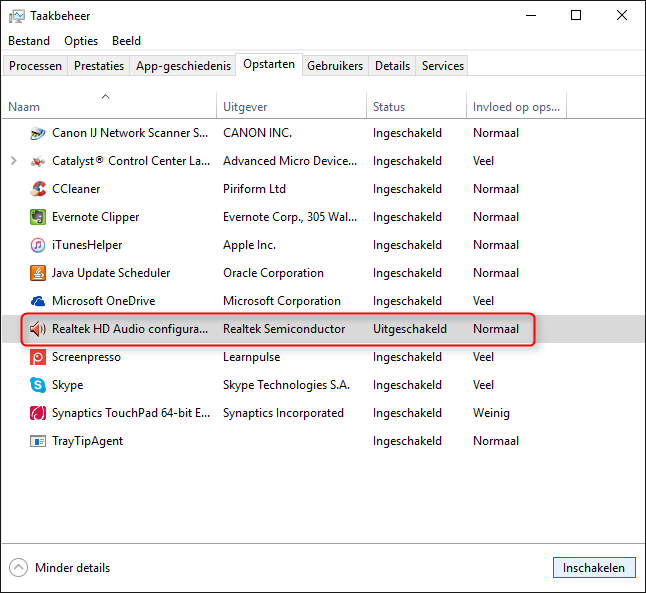This screenshot has height=593, width=646.
Task: Click the Java Update Scheduler icon
Action: (38, 273)
